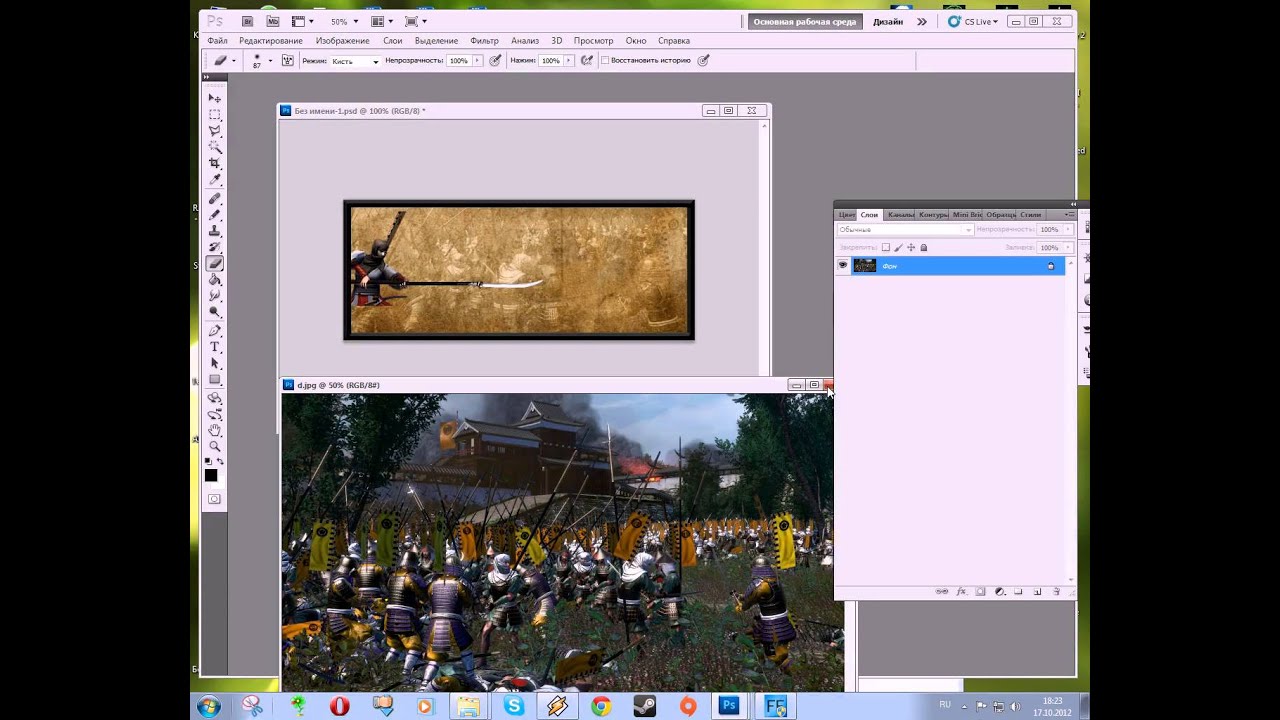Screen dimensions: 1280x720
Task: Select the Move tool
Action: (x=214, y=98)
